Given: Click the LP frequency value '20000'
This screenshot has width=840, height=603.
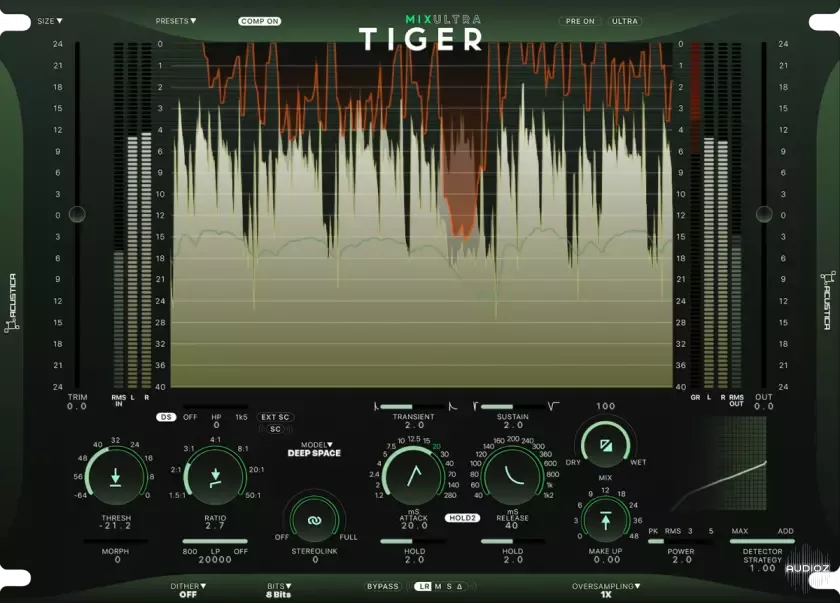Looking at the screenshot, I should (x=215, y=560).
